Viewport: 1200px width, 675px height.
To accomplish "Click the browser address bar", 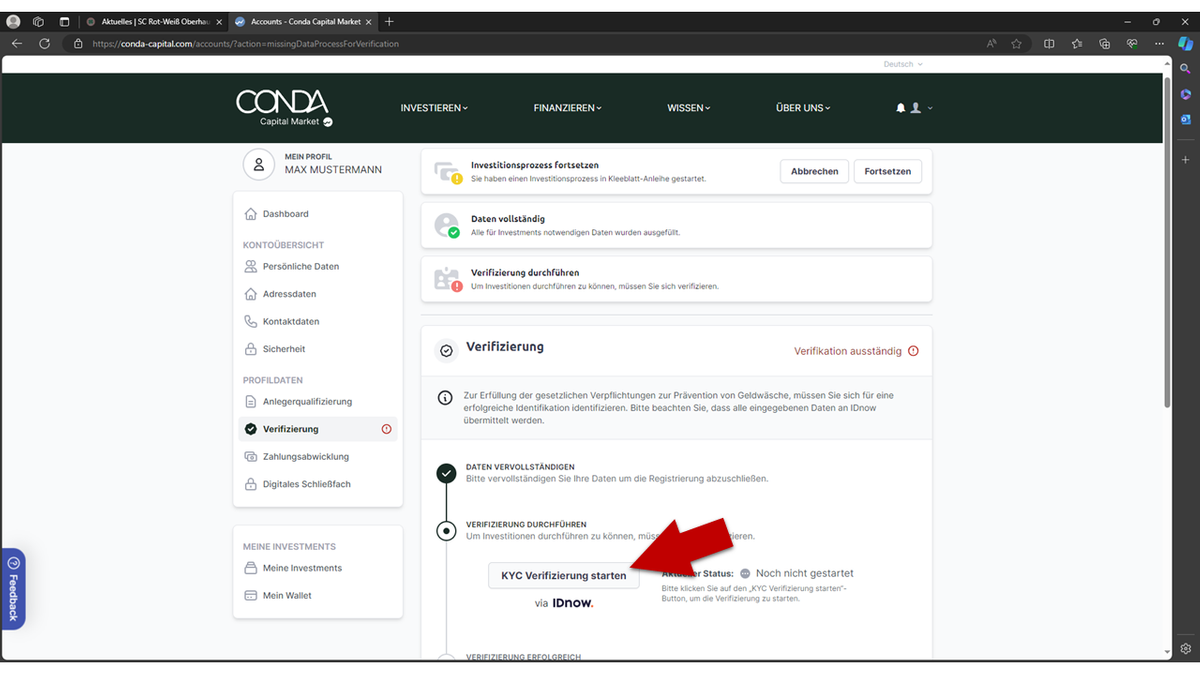I will pos(520,44).
